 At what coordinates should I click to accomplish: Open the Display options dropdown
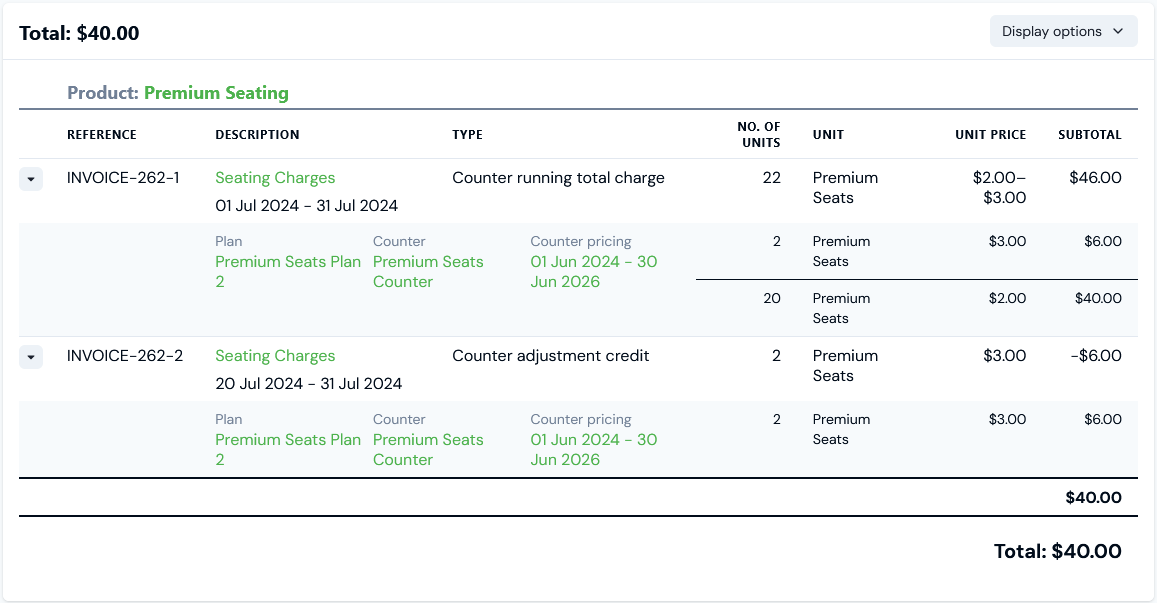click(1063, 31)
